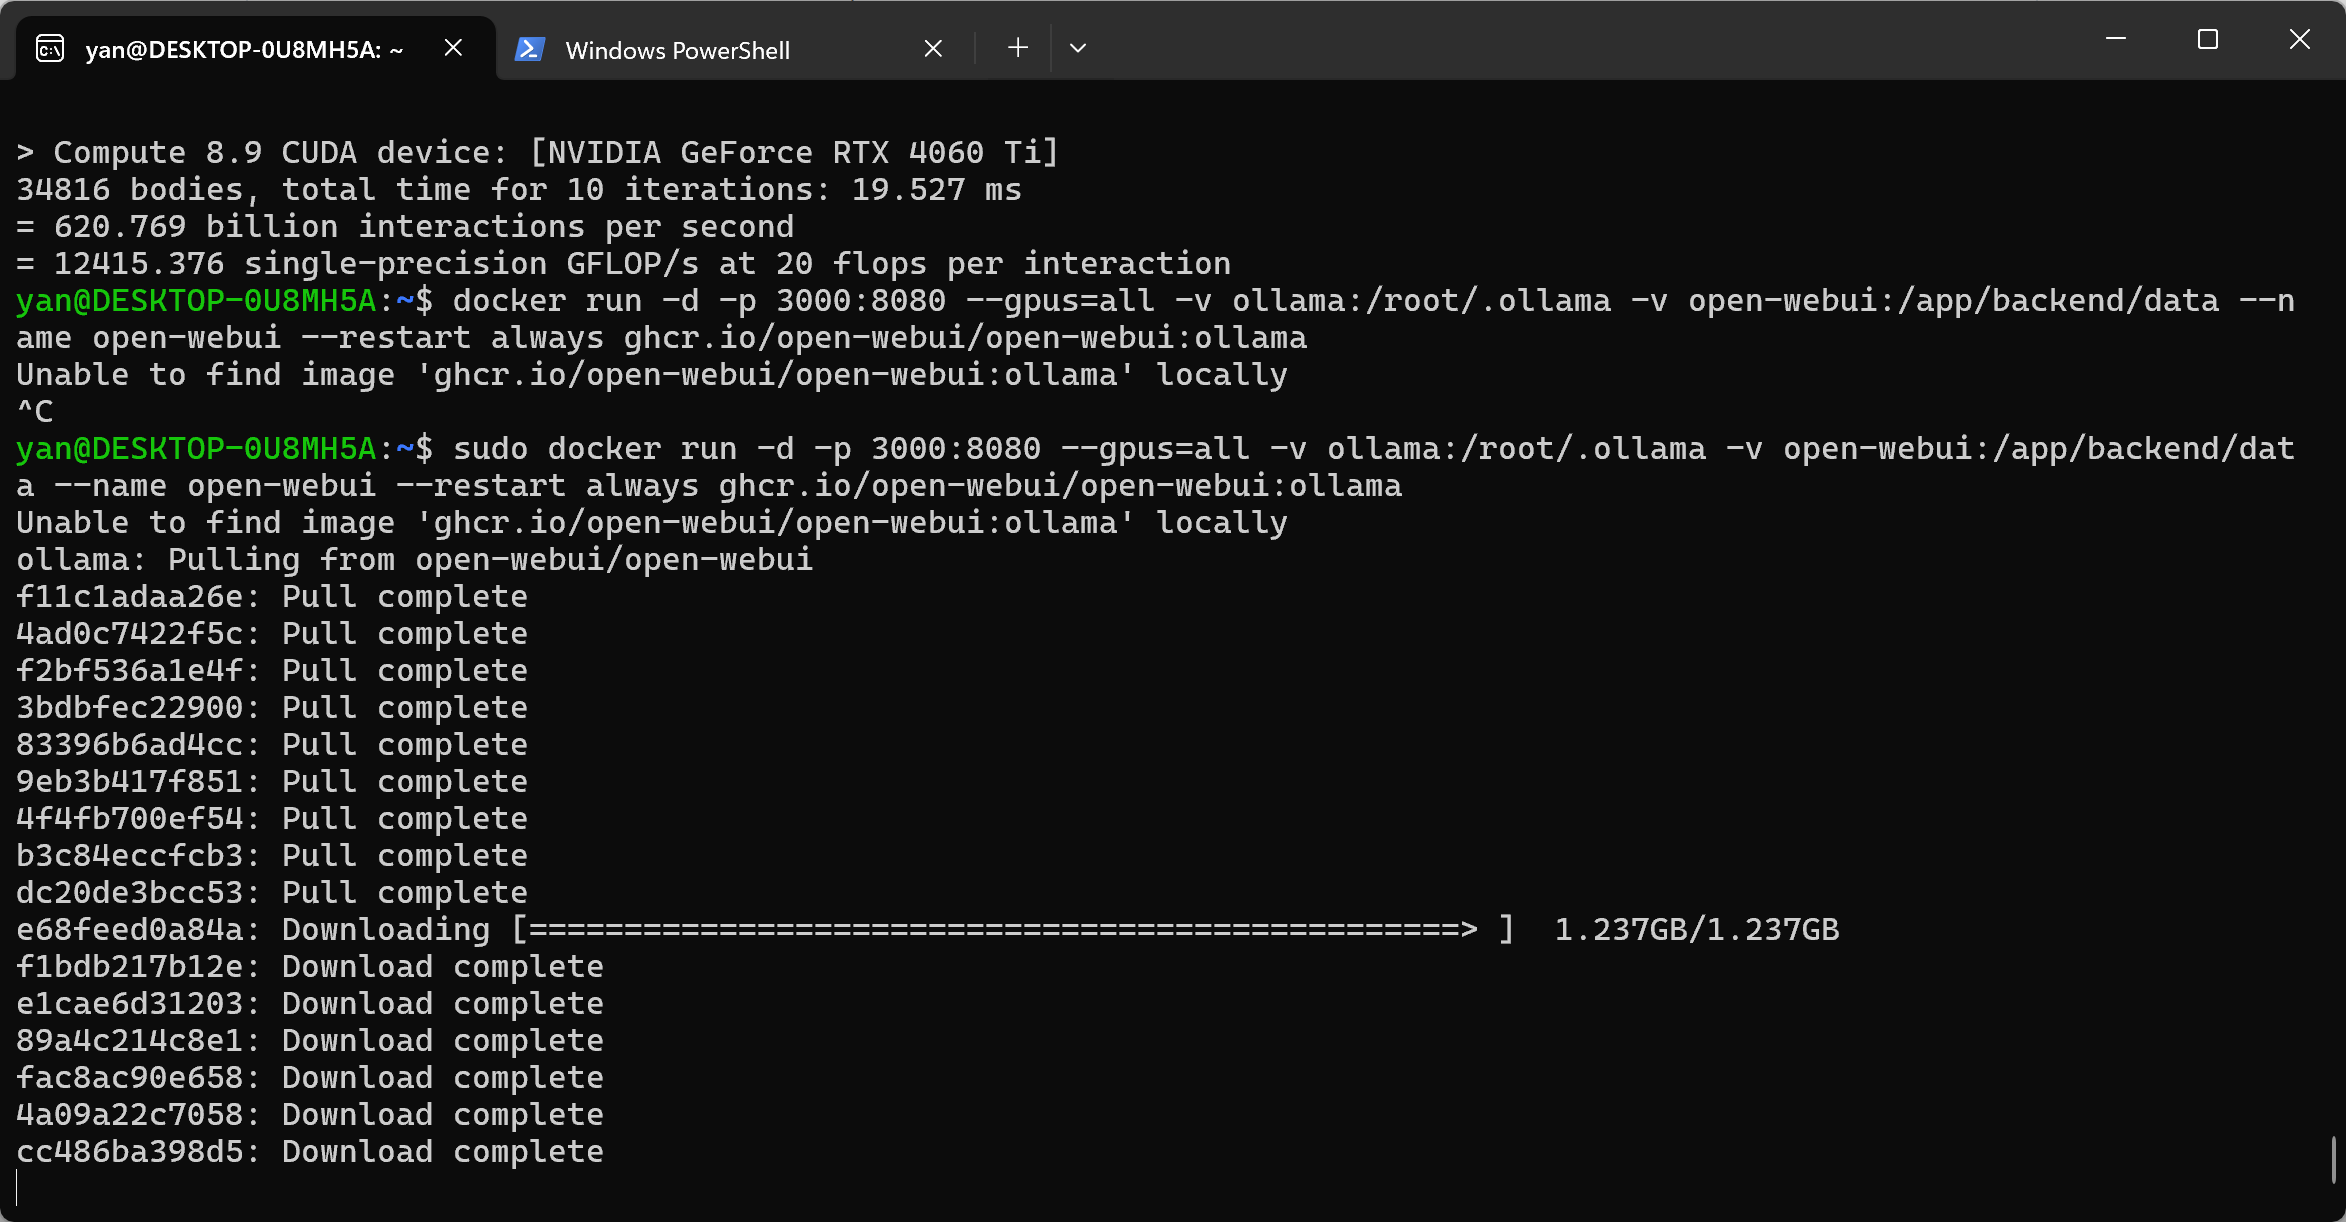
Task: Click the terminal scrollbar thumb
Action: 2334,1160
